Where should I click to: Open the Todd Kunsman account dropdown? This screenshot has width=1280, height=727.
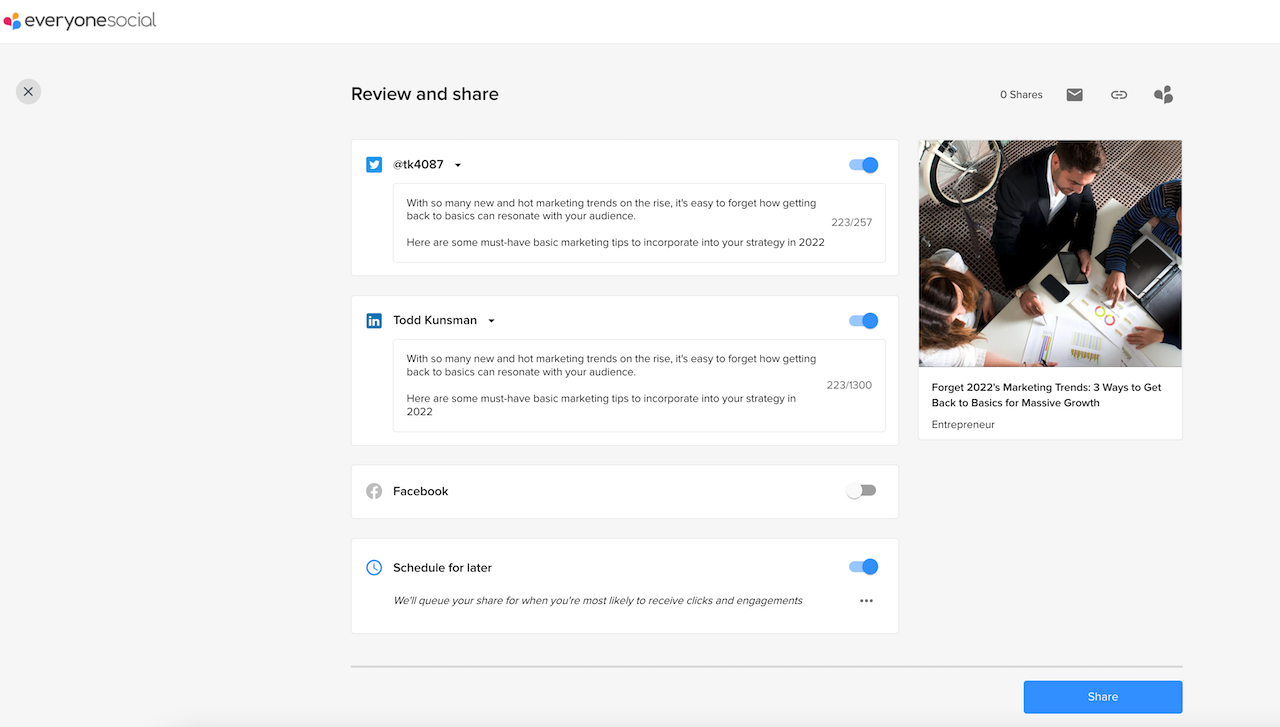click(x=490, y=320)
